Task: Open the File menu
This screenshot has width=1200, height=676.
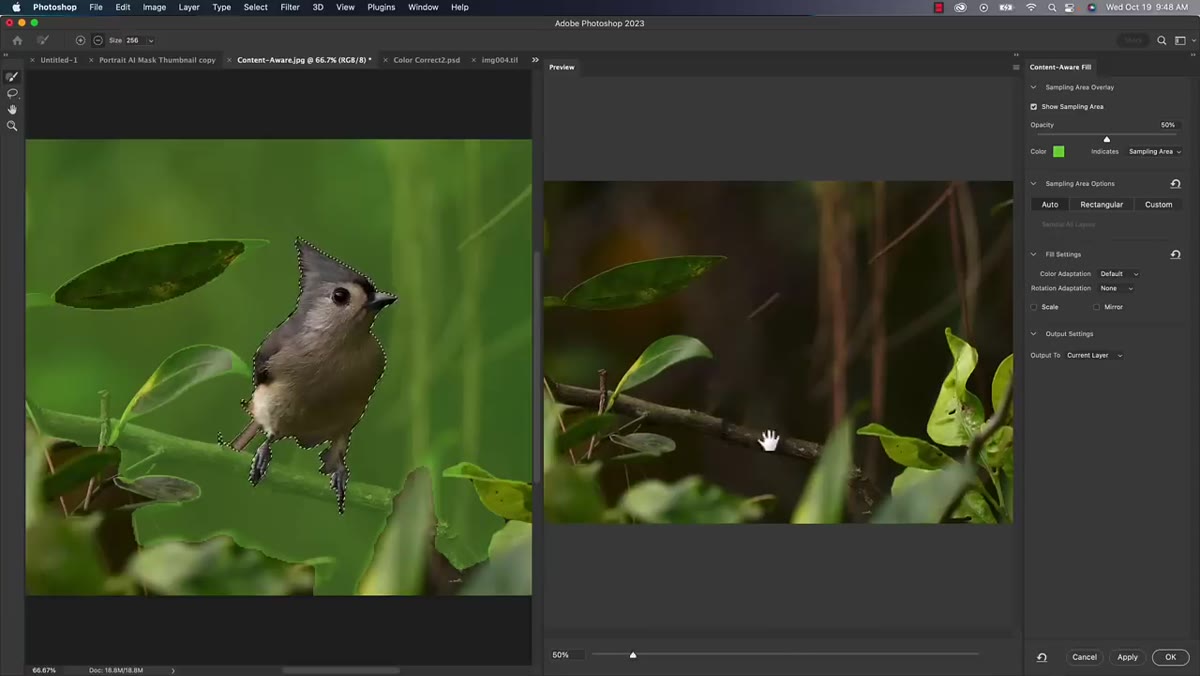Action: [96, 7]
